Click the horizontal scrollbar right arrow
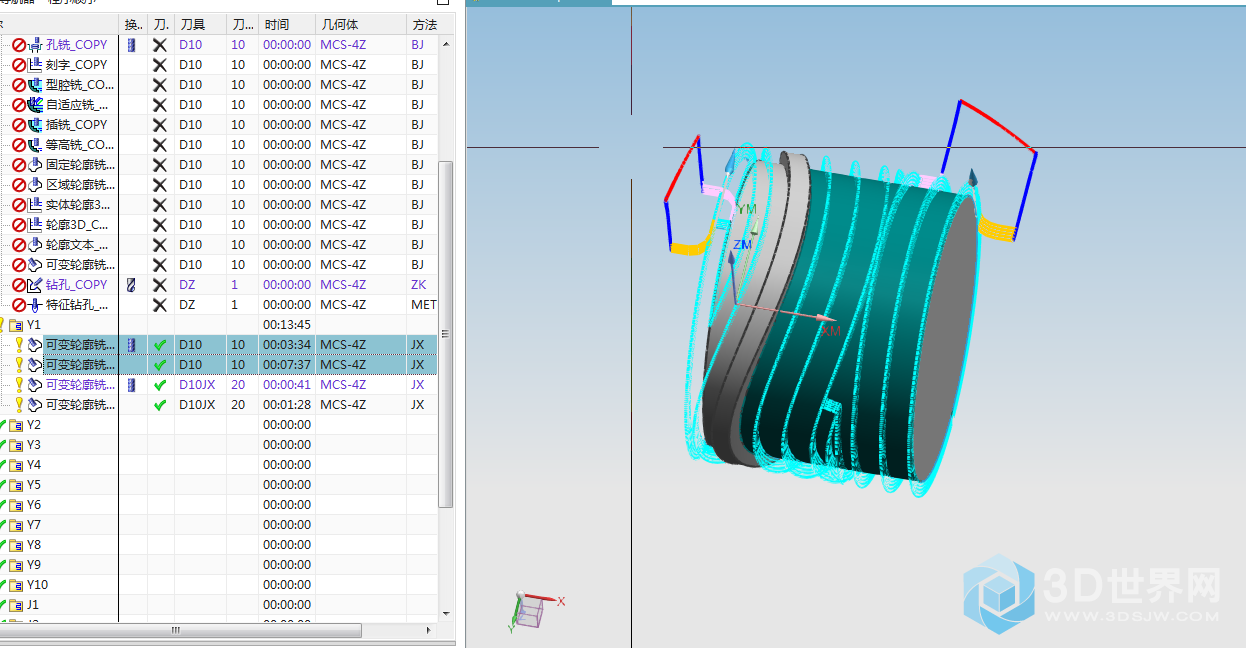1246x648 pixels. tap(429, 630)
